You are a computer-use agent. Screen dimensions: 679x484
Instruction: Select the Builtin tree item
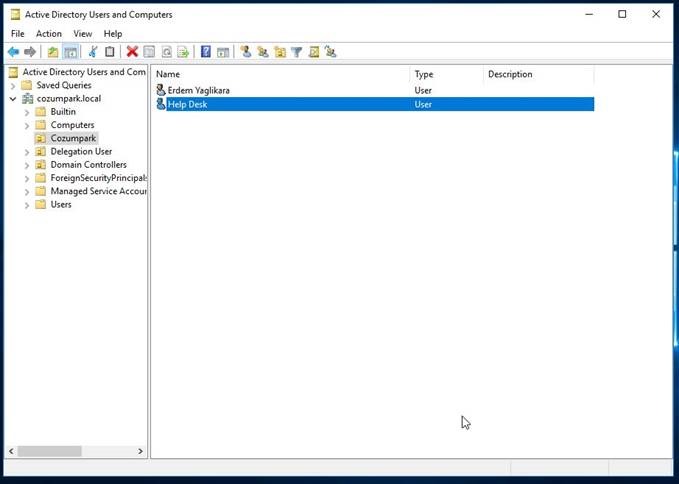click(63, 112)
